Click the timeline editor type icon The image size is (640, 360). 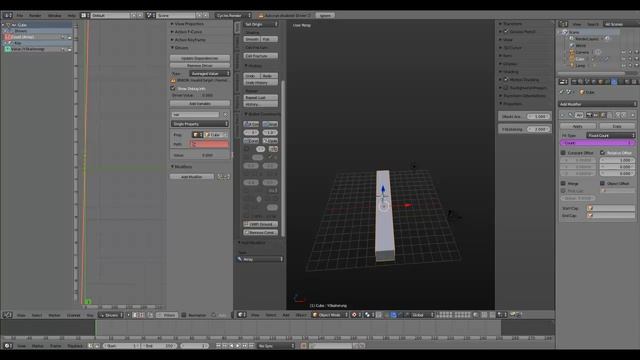coord(7,346)
